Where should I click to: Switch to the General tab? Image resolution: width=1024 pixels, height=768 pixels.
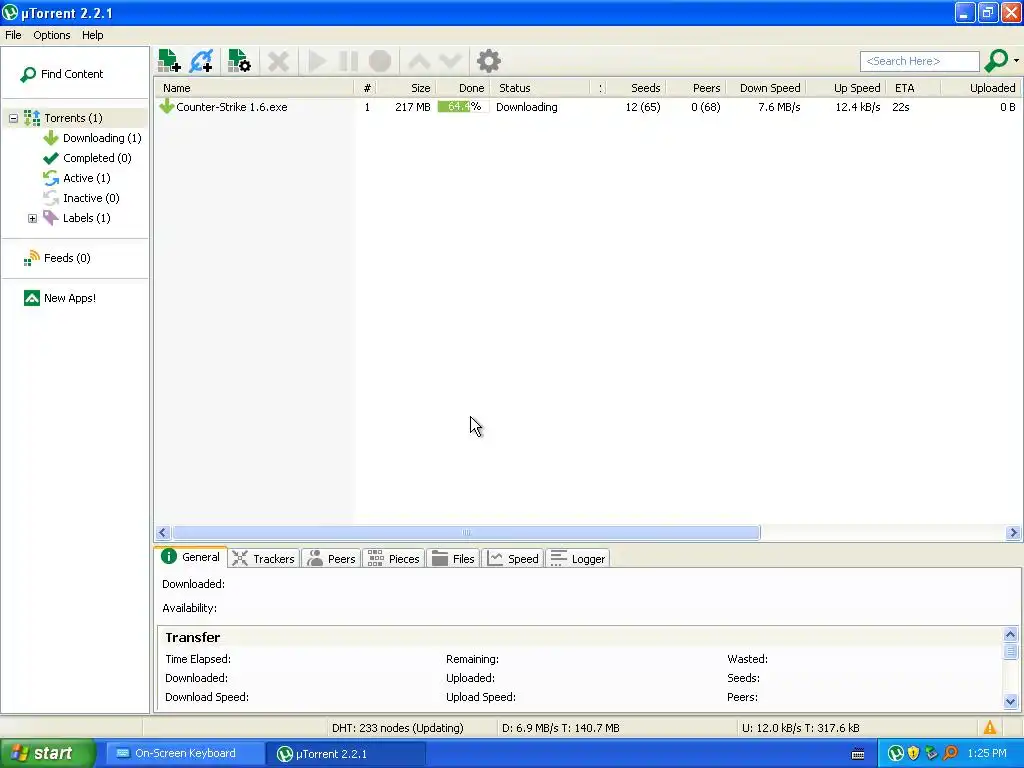click(191, 557)
